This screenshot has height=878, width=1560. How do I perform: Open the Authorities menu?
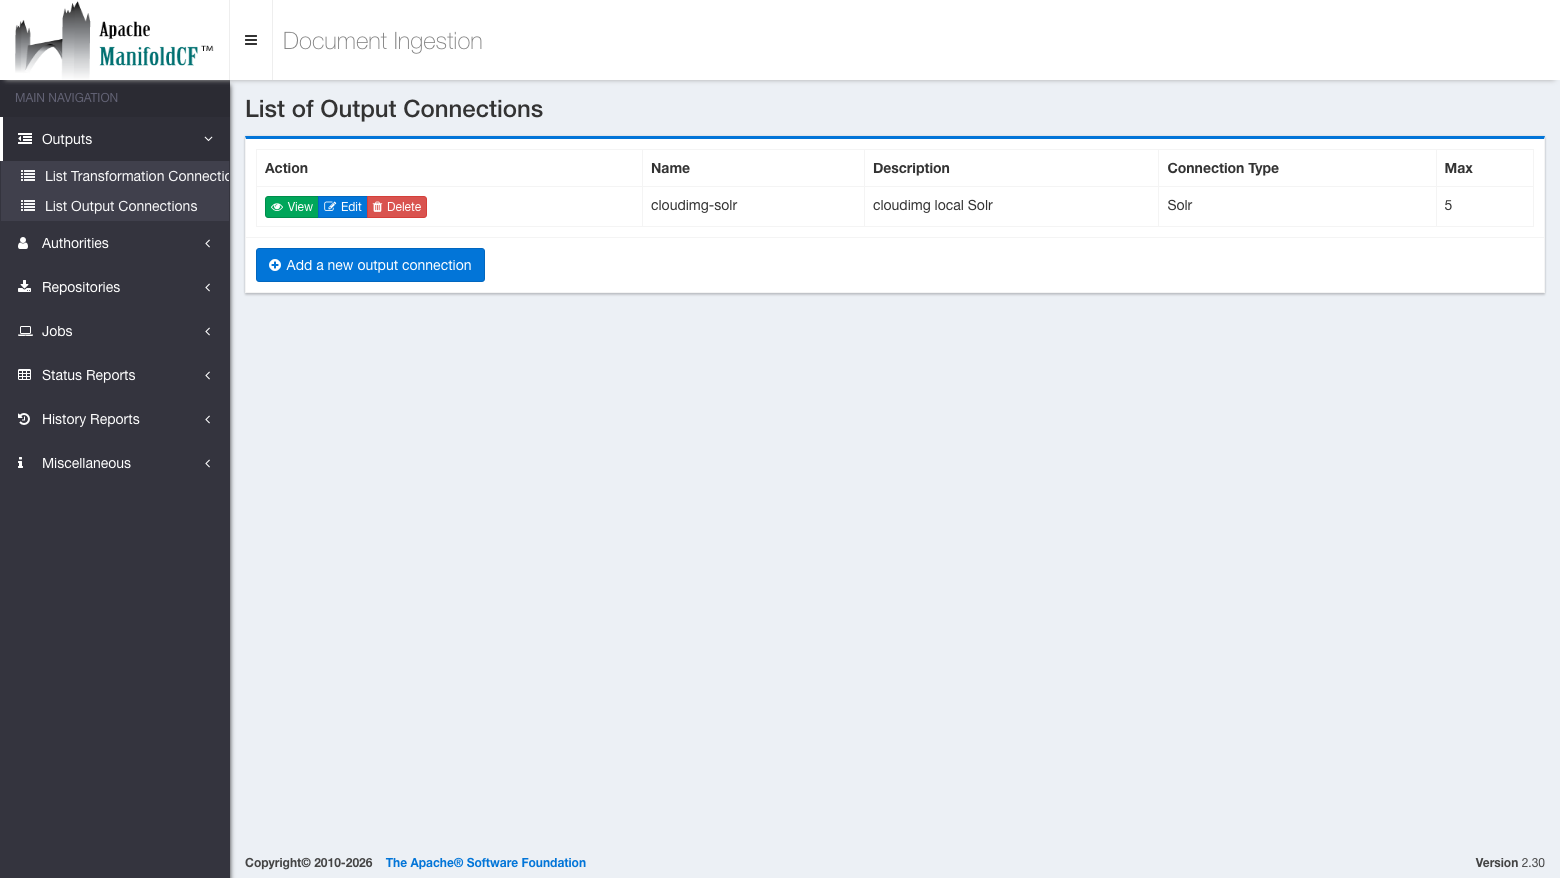click(x=115, y=243)
